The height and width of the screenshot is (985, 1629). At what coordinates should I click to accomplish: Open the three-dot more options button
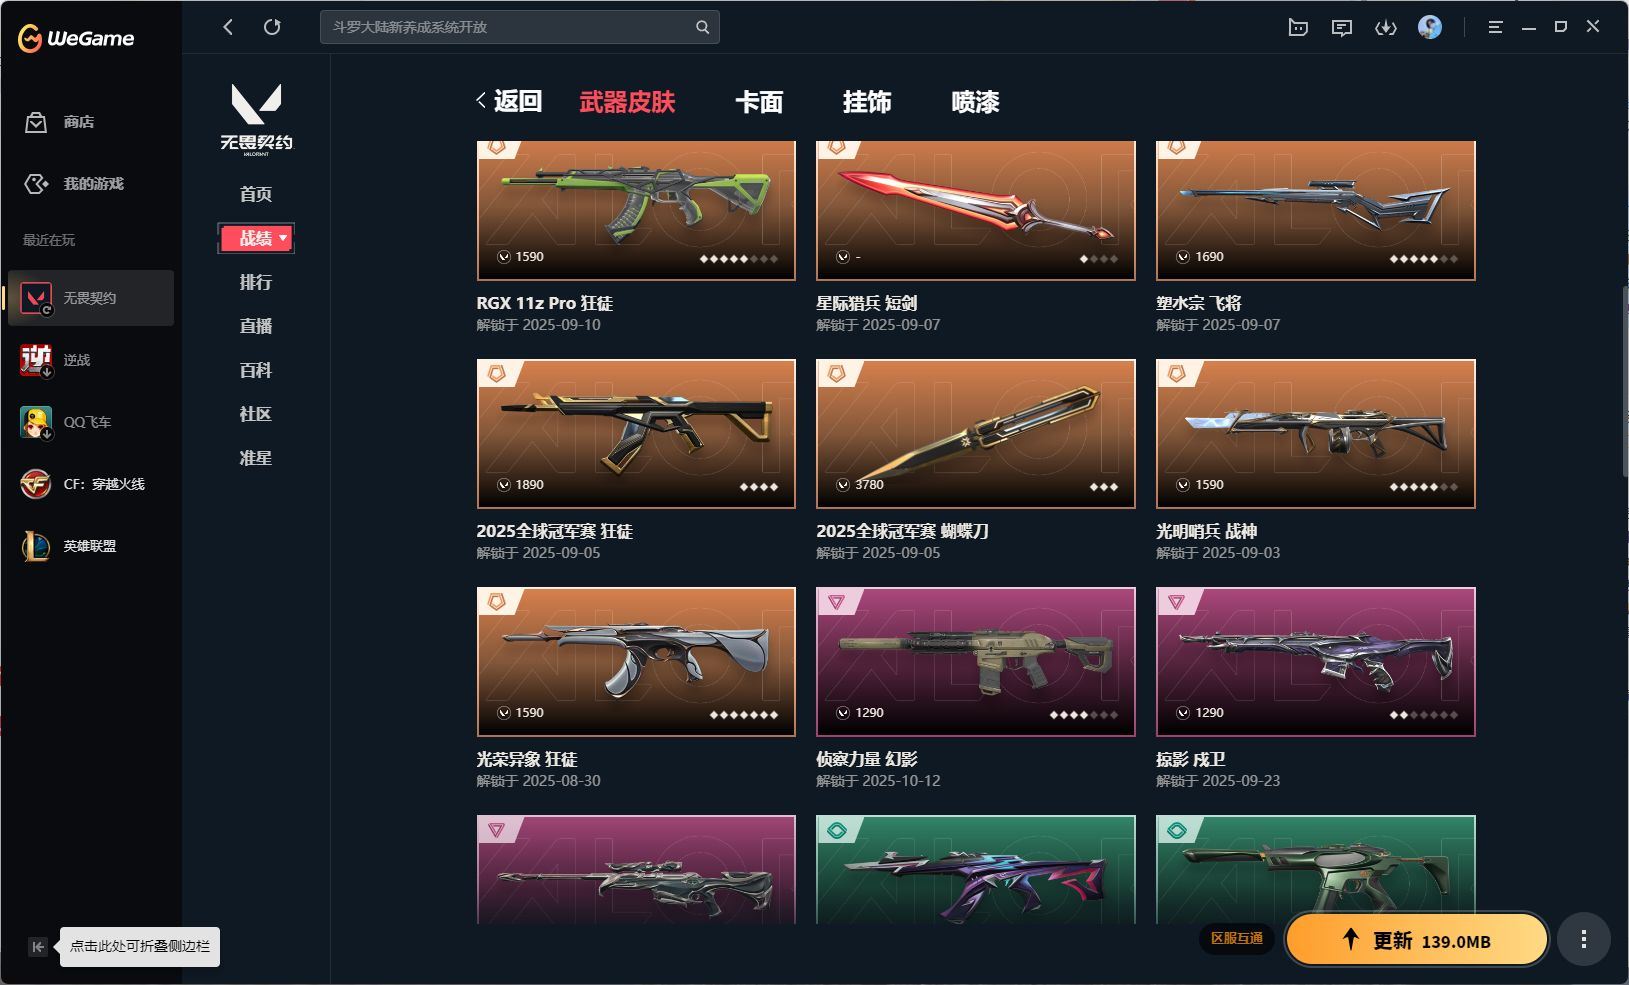click(1583, 939)
